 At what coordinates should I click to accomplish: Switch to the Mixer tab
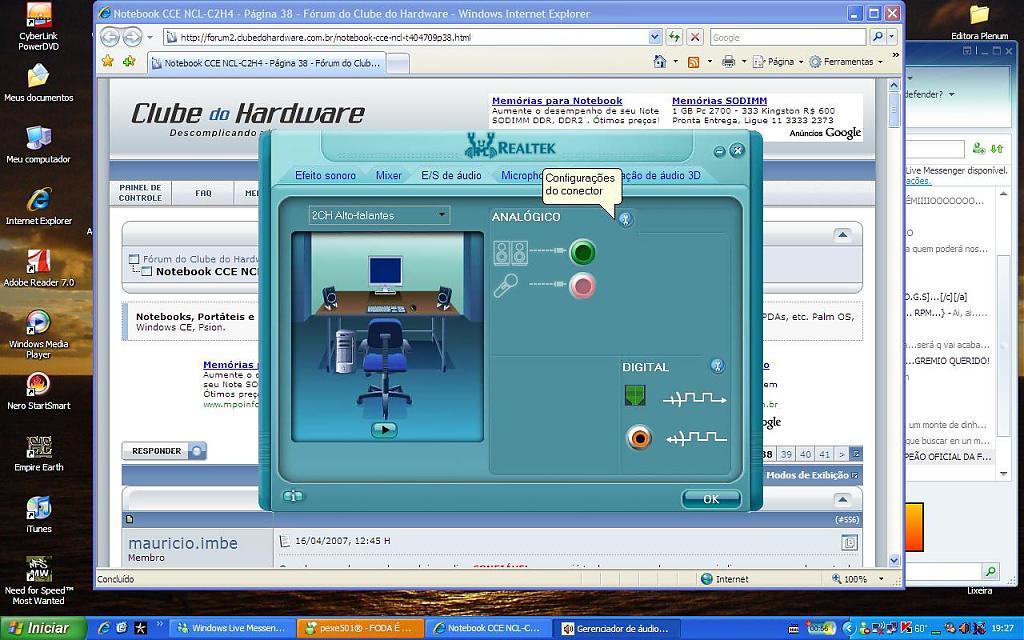pos(389,175)
